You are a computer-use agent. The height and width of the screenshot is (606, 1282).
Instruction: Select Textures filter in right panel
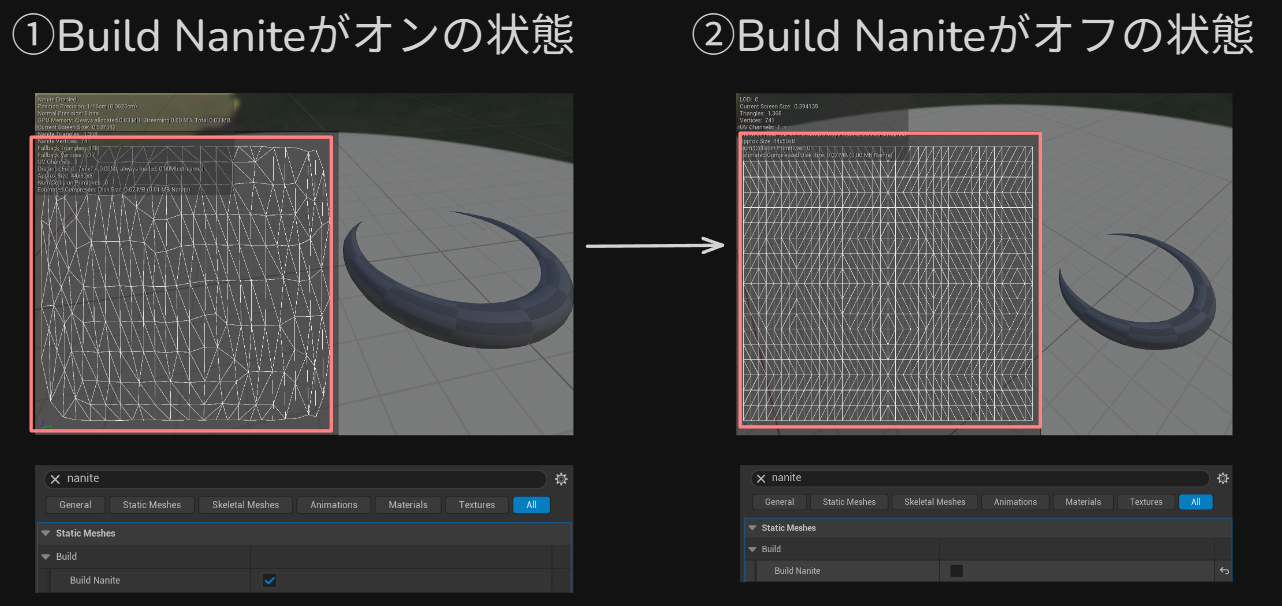coord(1146,502)
